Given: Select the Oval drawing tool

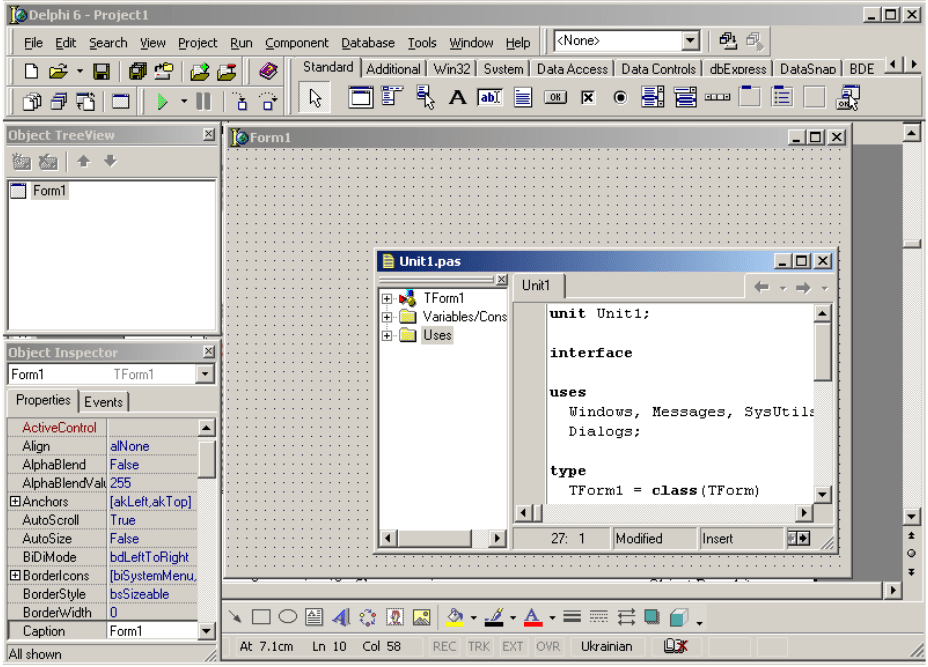Looking at the screenshot, I should pos(288,617).
